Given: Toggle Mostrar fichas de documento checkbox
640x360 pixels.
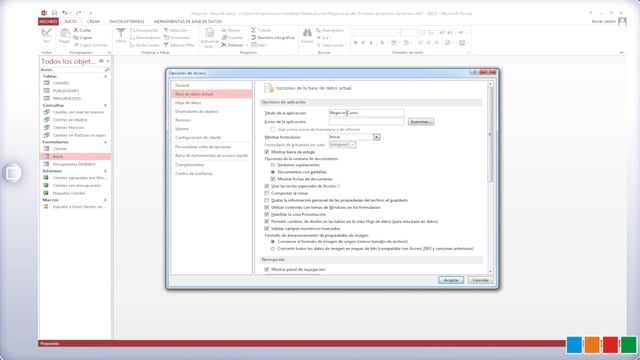Looking at the screenshot, I should click(x=273, y=179).
